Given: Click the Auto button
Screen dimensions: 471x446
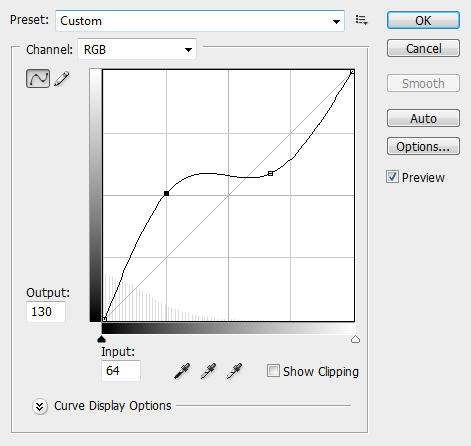Looking at the screenshot, I should pyautogui.click(x=423, y=118).
